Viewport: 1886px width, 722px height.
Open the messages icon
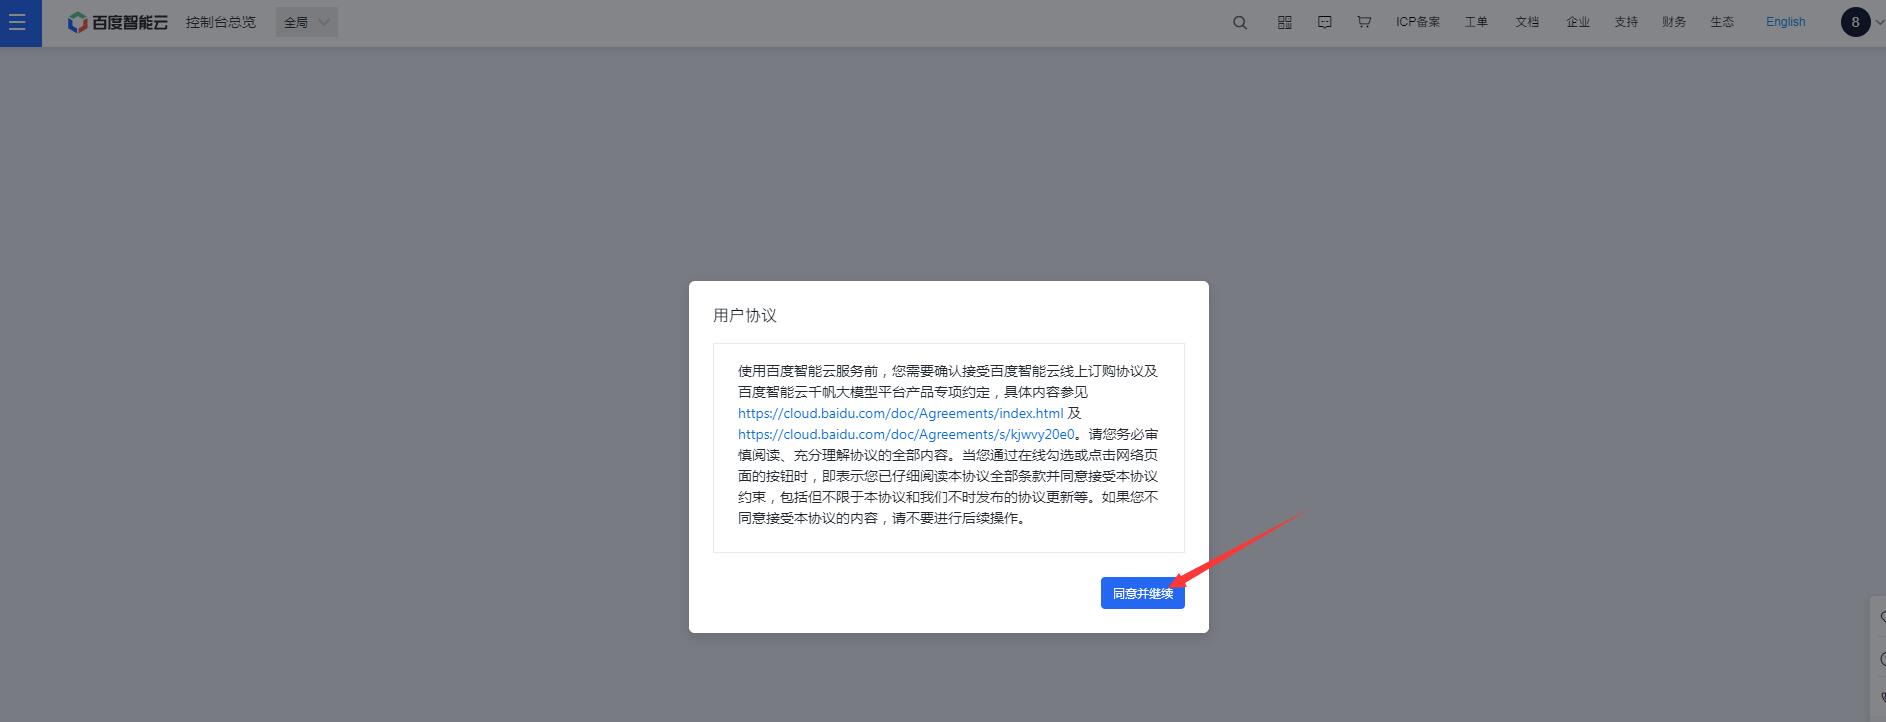click(1324, 22)
